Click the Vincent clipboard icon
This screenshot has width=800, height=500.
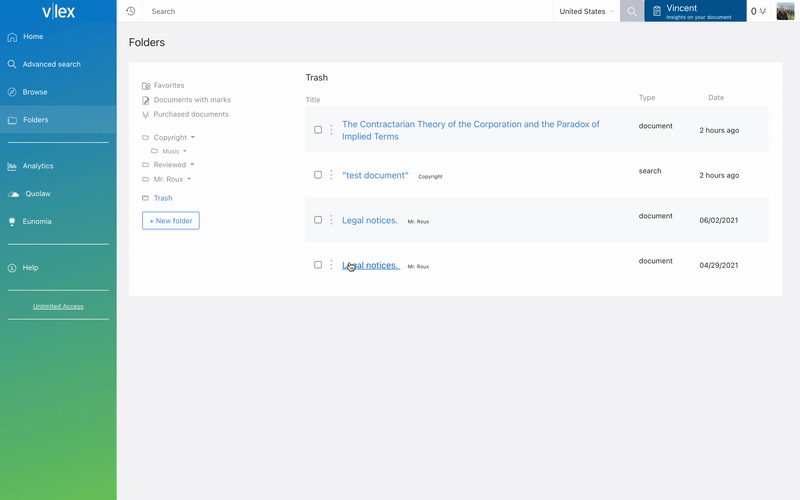point(657,11)
